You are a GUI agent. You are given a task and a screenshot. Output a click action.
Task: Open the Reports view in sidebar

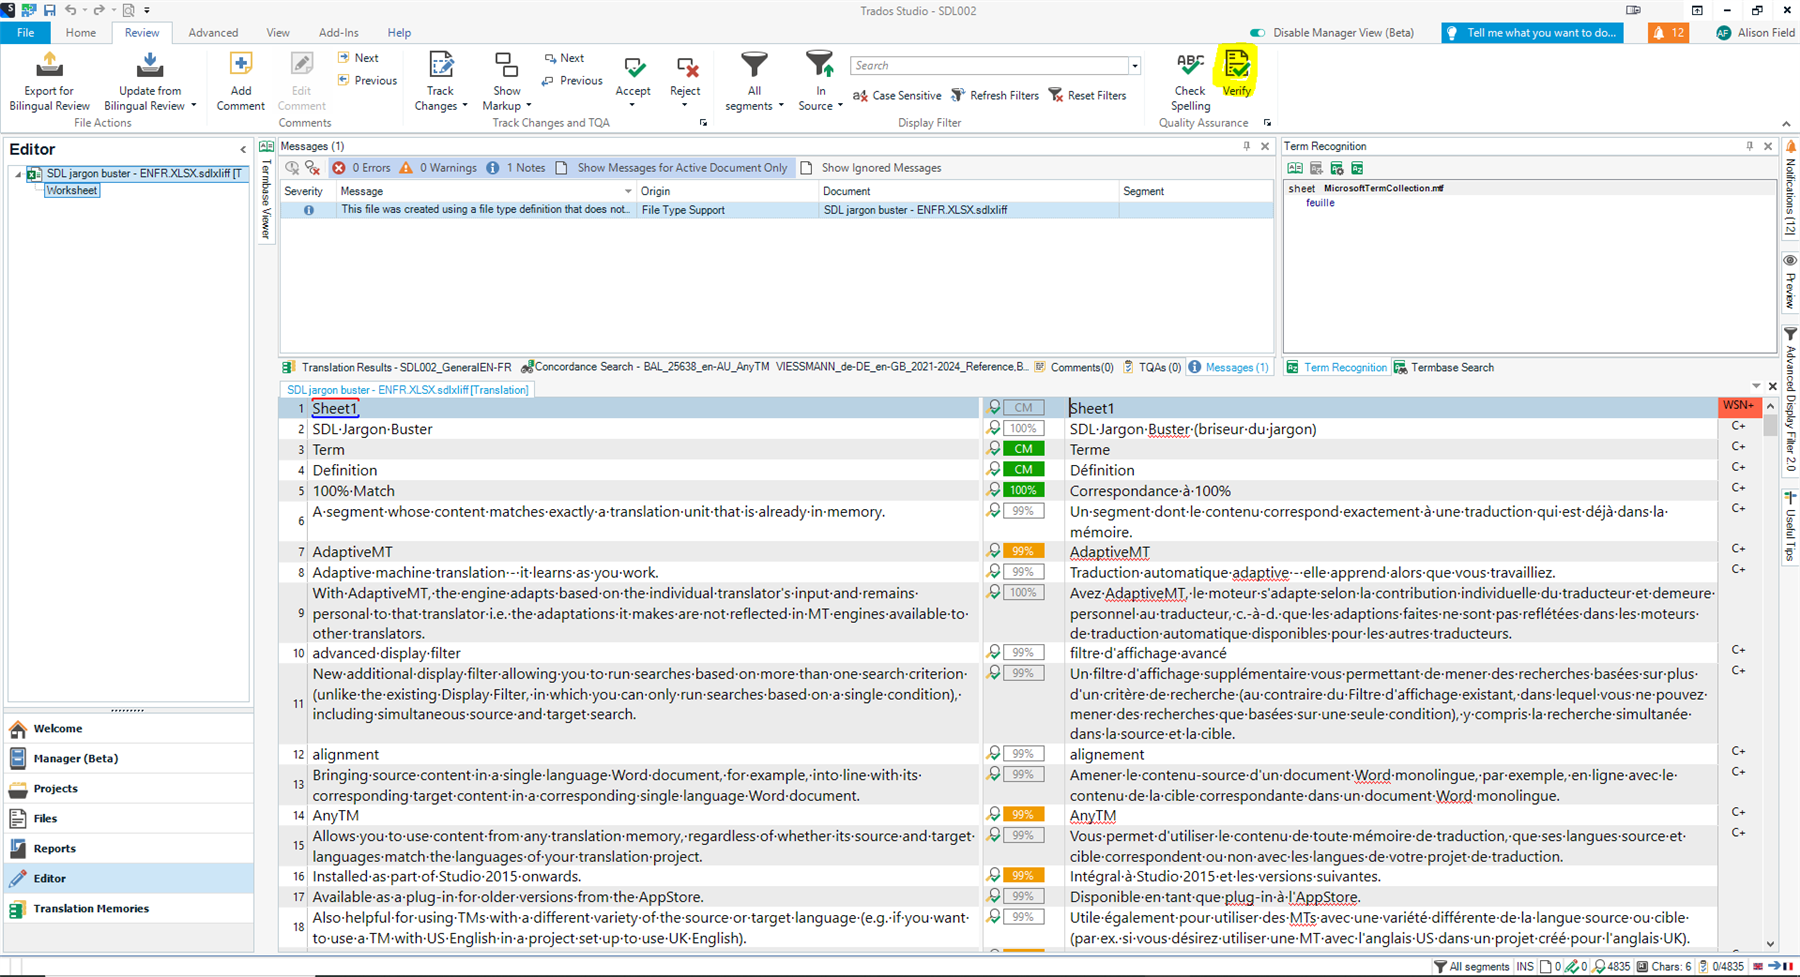(x=130, y=848)
